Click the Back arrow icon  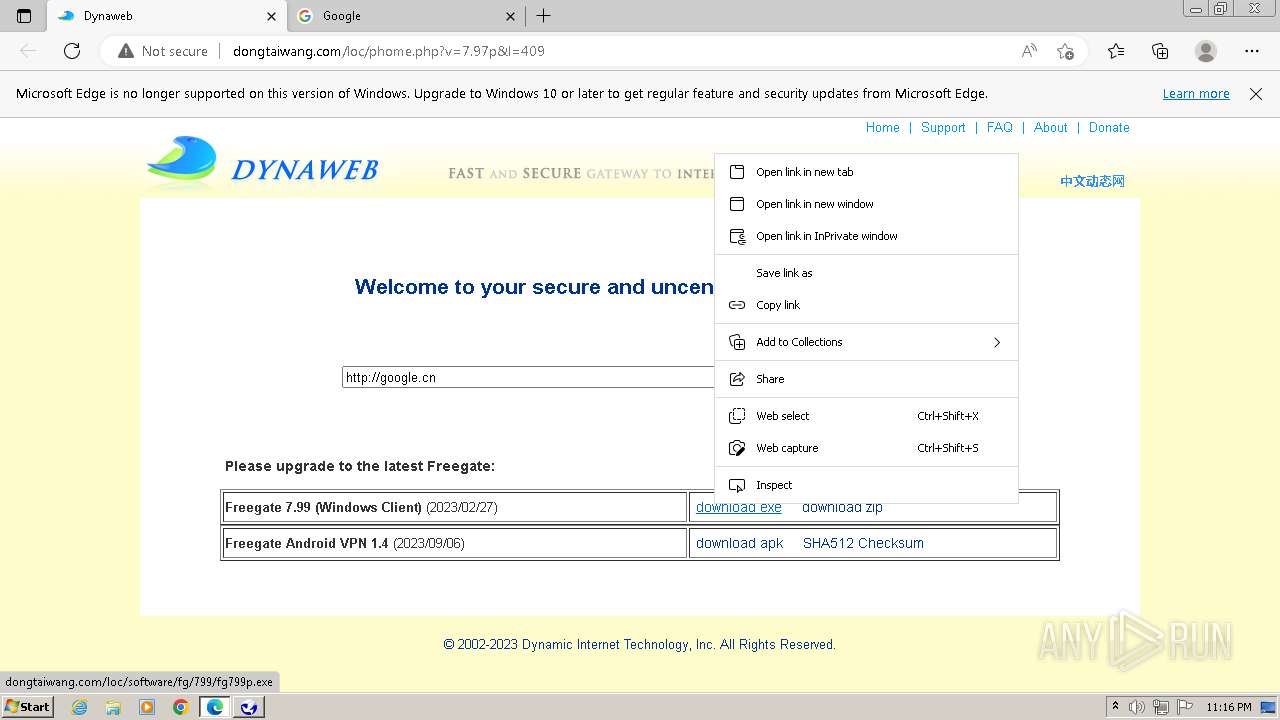(x=28, y=51)
